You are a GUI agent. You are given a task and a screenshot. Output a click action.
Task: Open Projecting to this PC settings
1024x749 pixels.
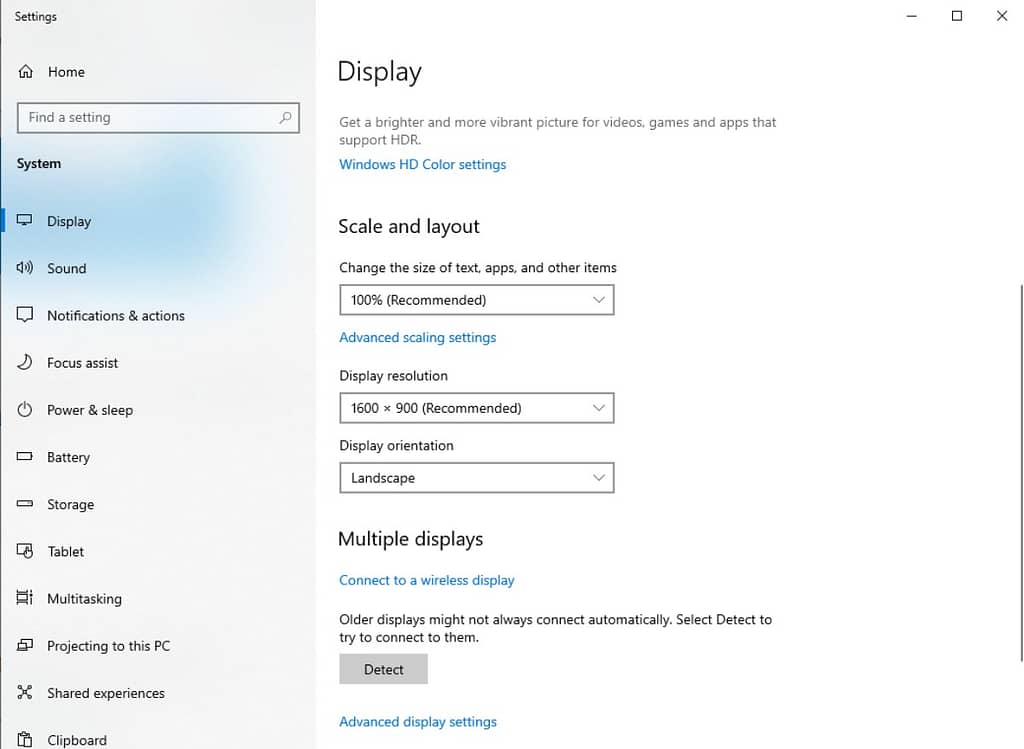[108, 646]
